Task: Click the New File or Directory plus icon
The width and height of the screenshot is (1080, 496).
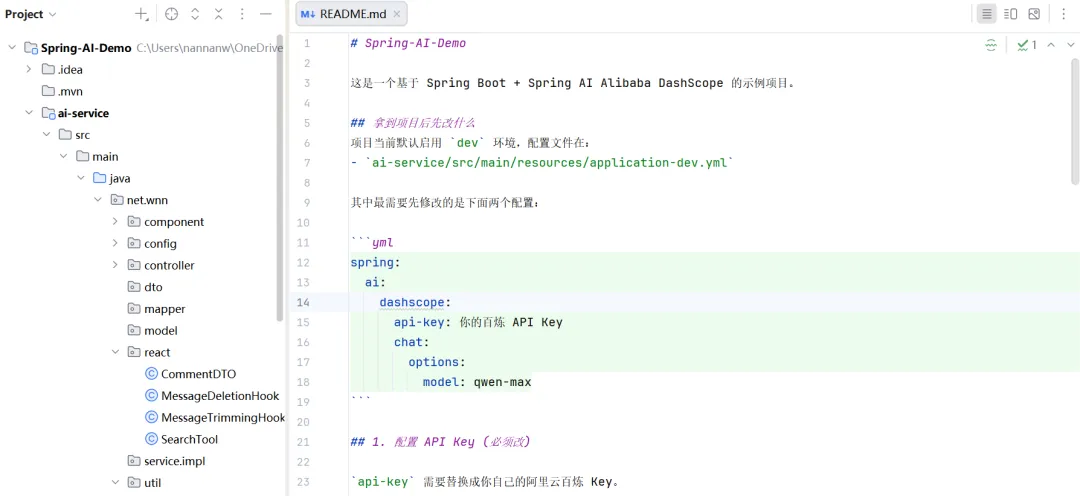Action: (141, 14)
